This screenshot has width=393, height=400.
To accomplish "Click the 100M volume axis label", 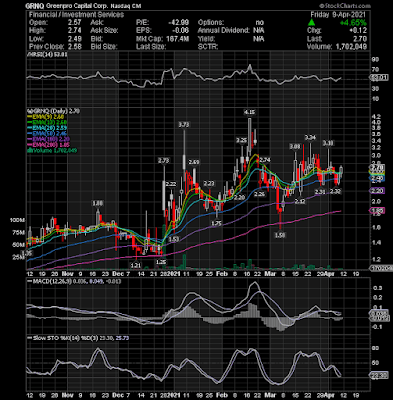I will tap(19, 220).
